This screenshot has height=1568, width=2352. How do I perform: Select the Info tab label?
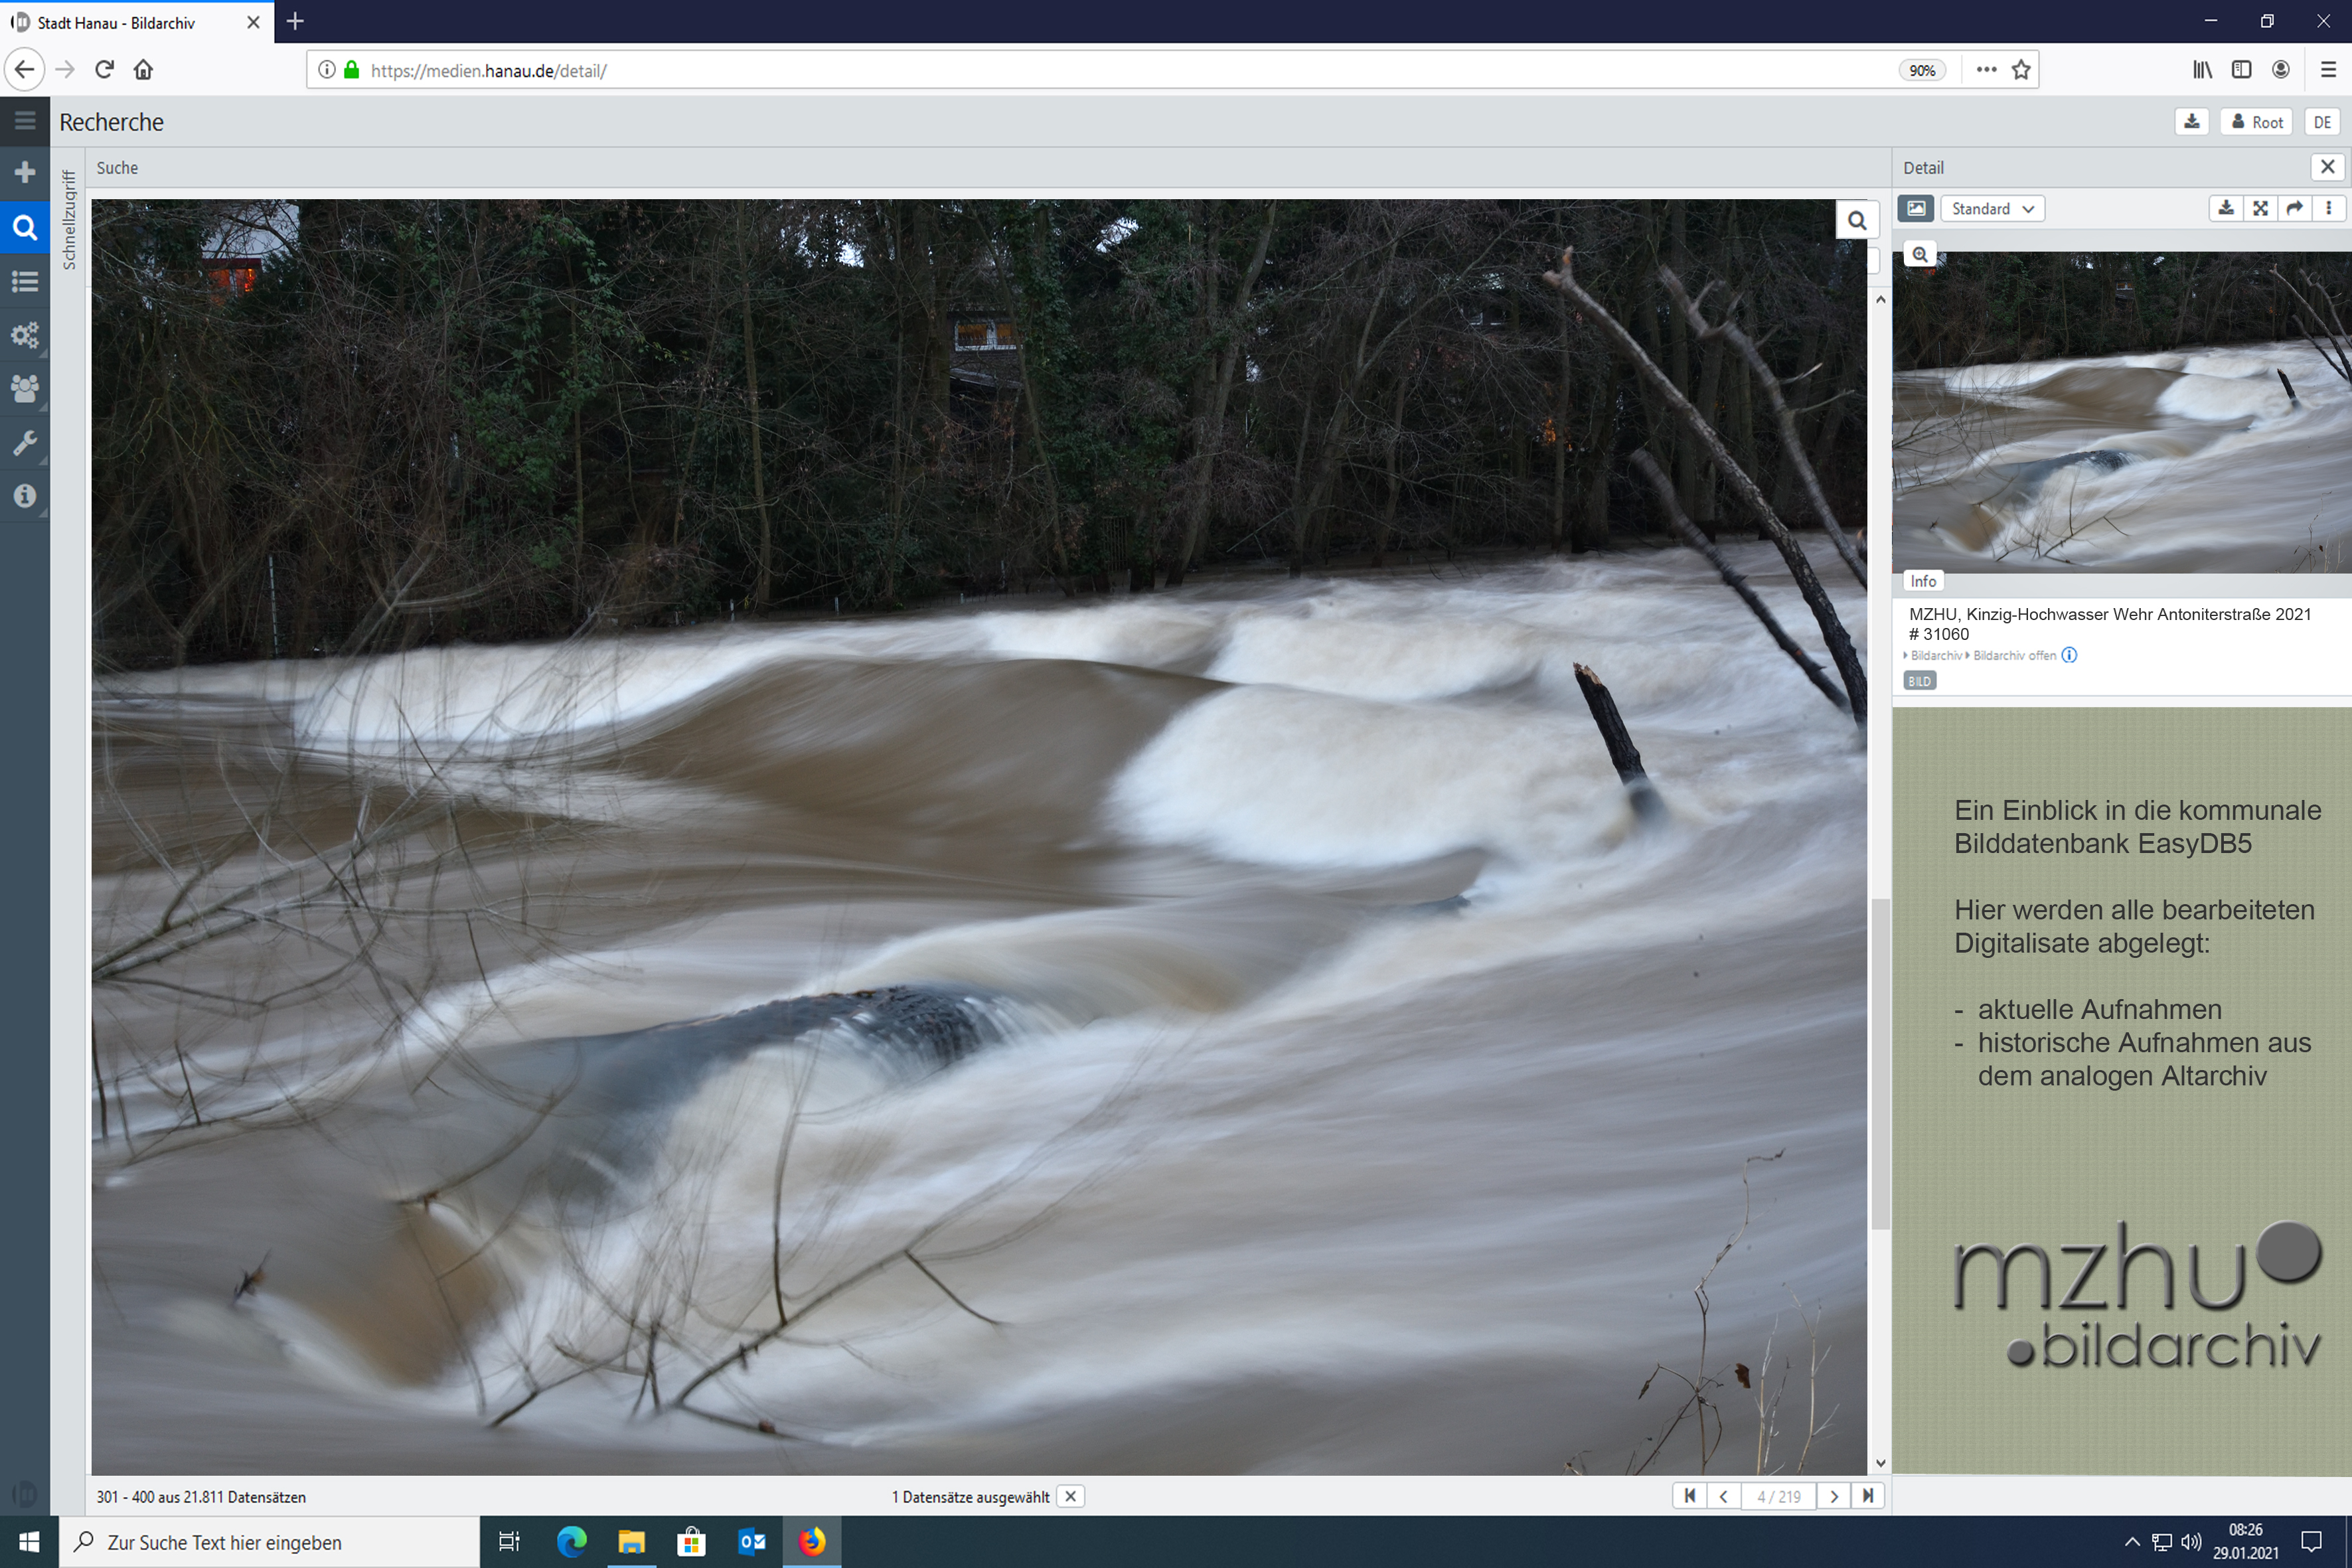click(x=1922, y=581)
